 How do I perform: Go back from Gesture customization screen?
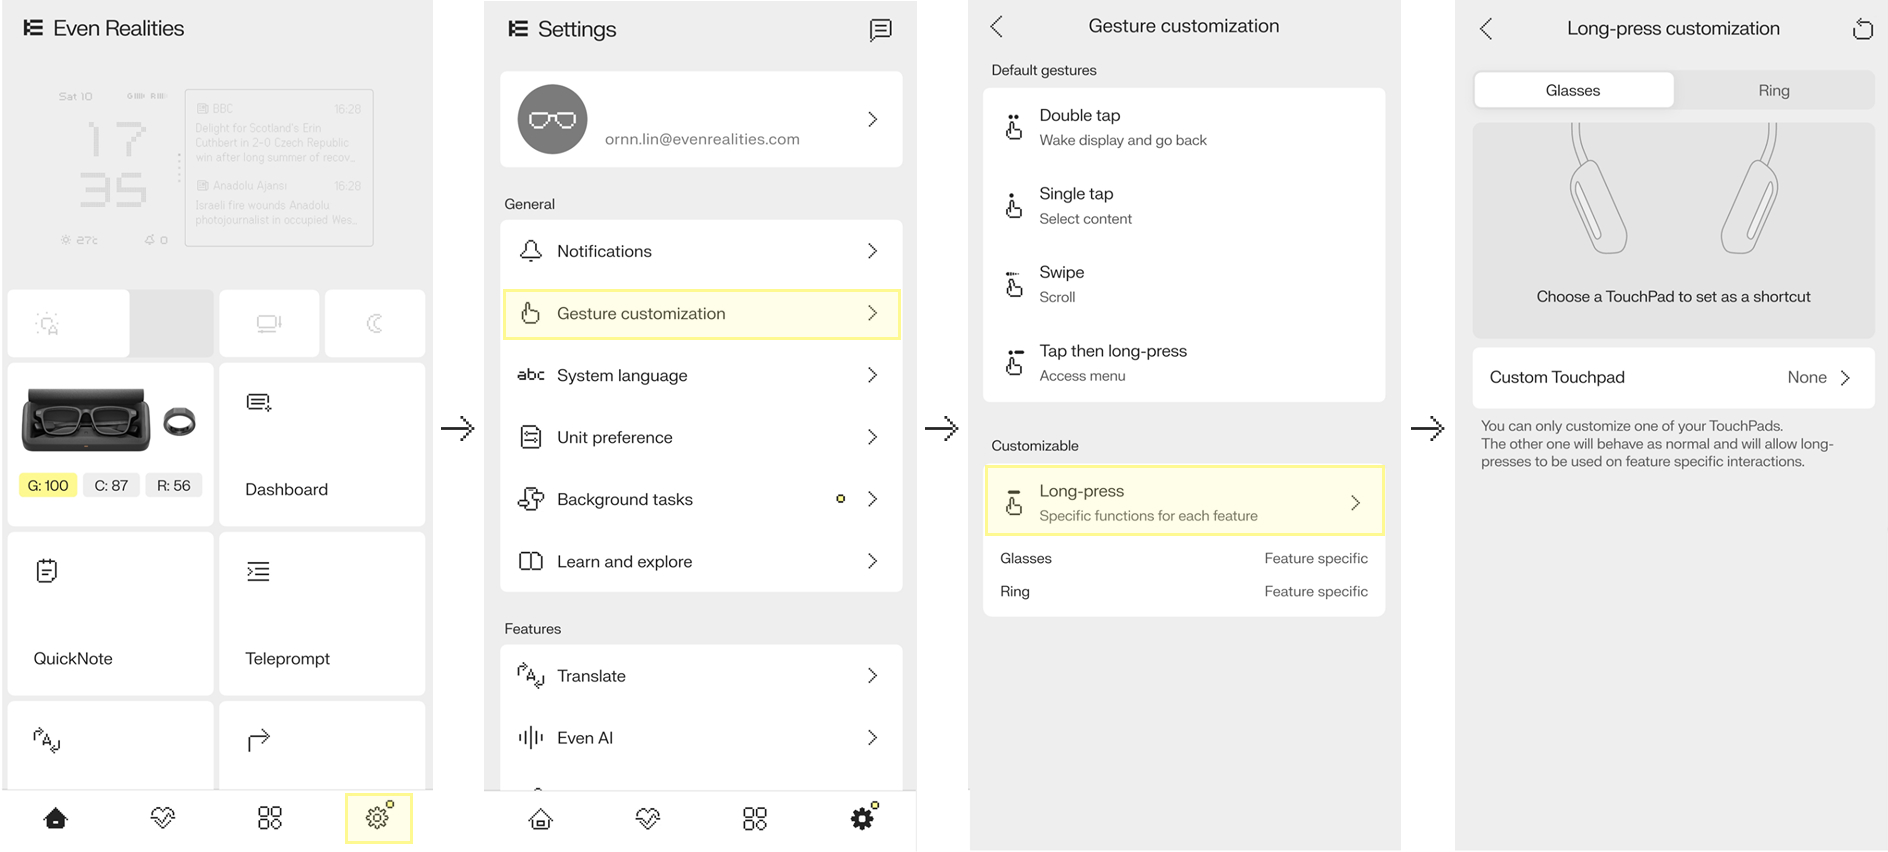996,27
